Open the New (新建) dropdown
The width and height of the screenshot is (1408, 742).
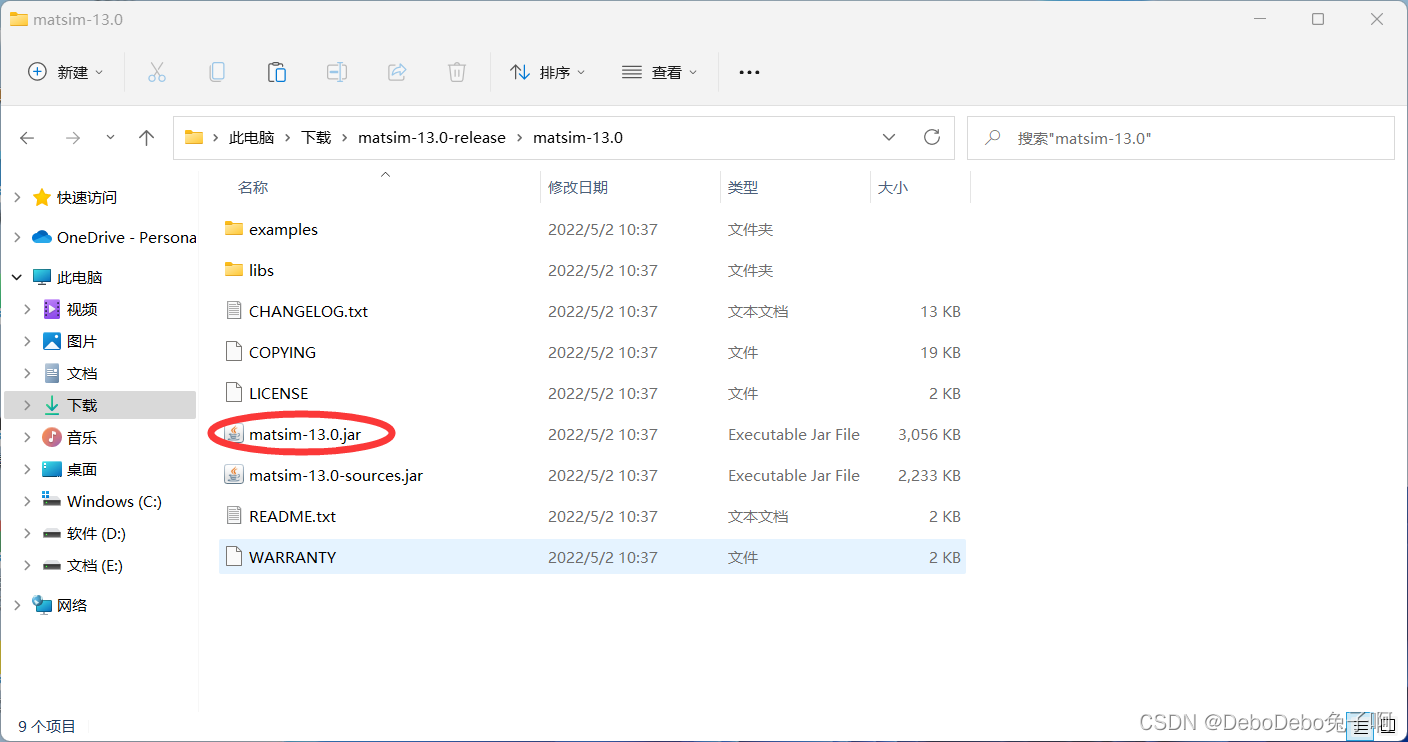pos(65,72)
